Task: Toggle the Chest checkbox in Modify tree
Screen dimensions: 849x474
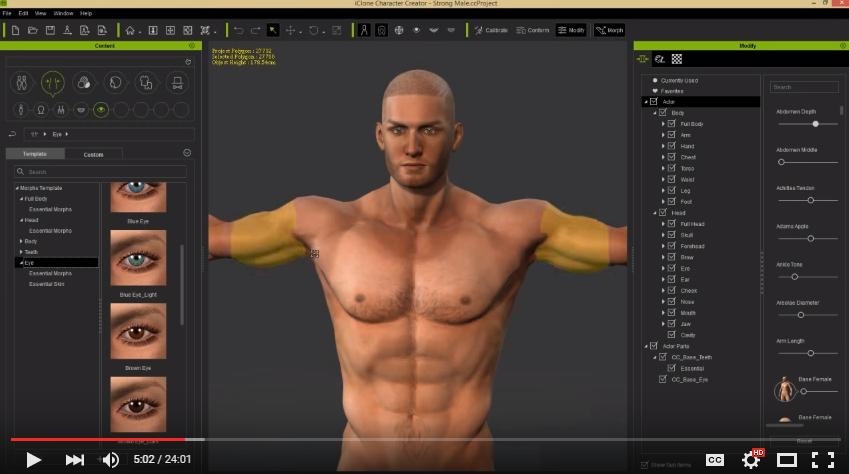Action: click(x=672, y=157)
